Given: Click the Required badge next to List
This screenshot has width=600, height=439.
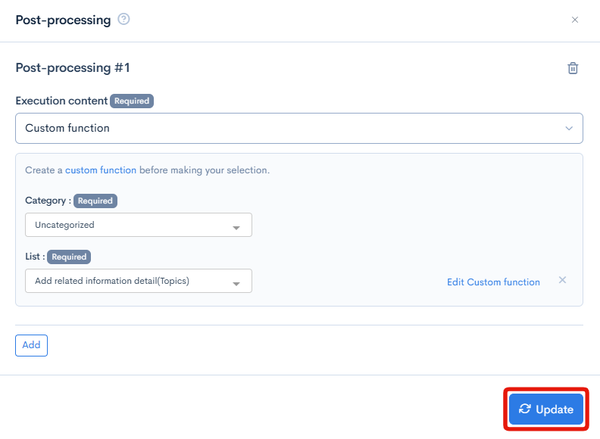Looking at the screenshot, I should 69,257.
